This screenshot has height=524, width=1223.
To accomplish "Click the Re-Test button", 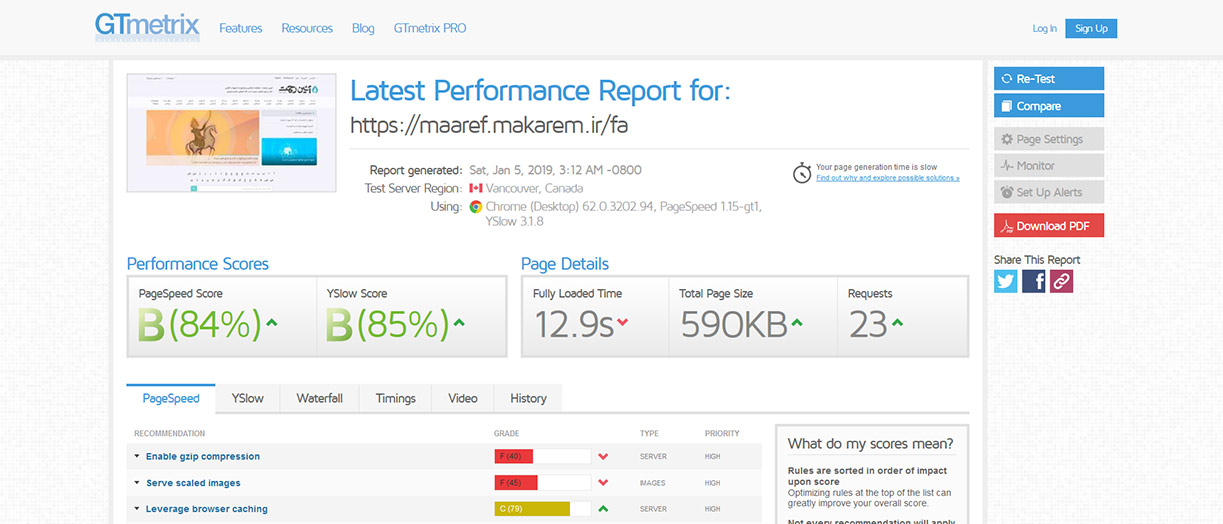I will point(1049,79).
